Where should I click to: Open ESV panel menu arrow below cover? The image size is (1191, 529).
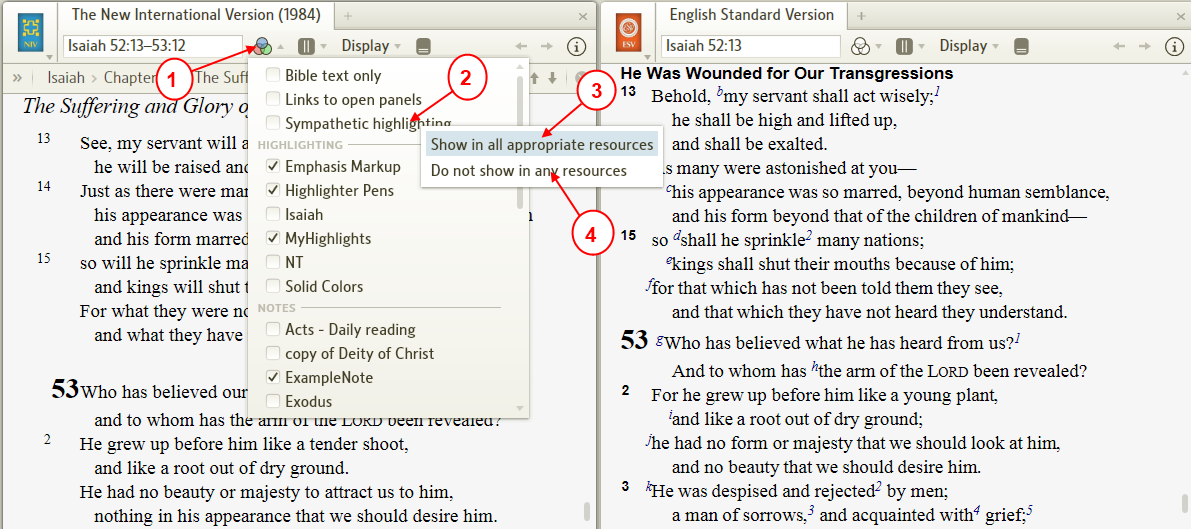[646, 57]
